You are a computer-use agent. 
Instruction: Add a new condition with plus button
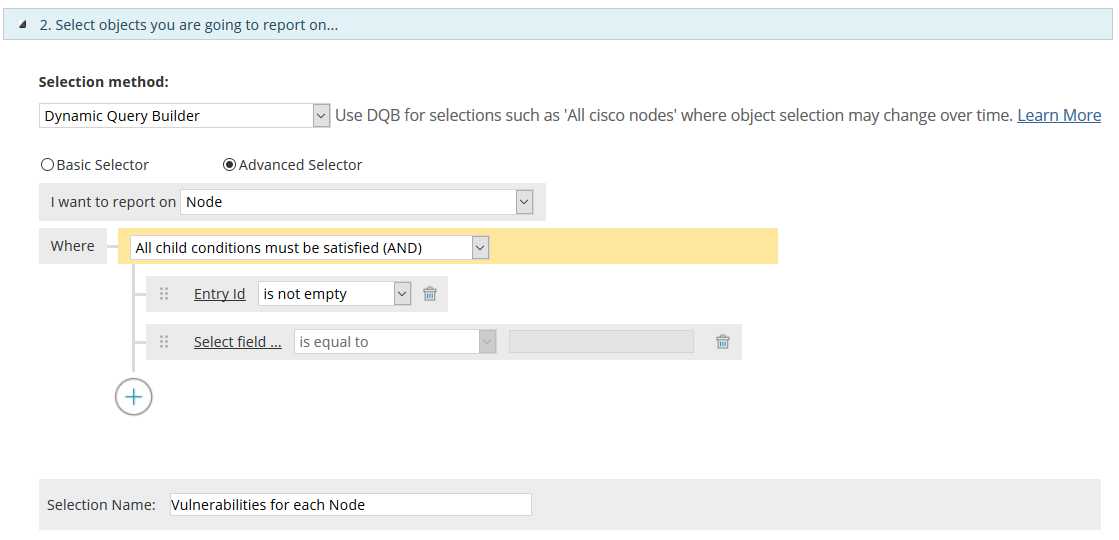pos(133,397)
